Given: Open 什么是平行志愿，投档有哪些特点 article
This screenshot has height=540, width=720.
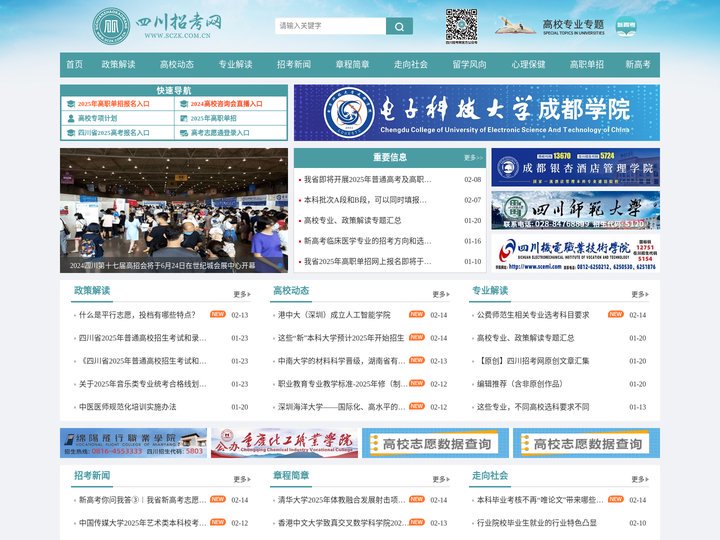Looking at the screenshot, I should [x=137, y=315].
